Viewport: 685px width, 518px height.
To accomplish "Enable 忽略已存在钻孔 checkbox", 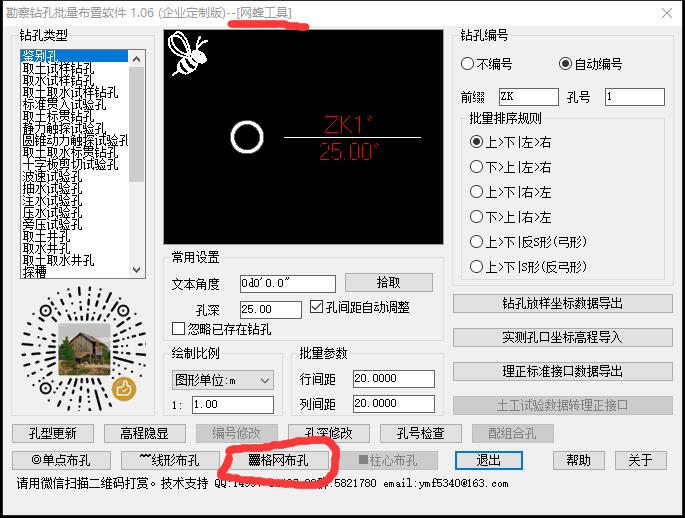I will [x=180, y=329].
